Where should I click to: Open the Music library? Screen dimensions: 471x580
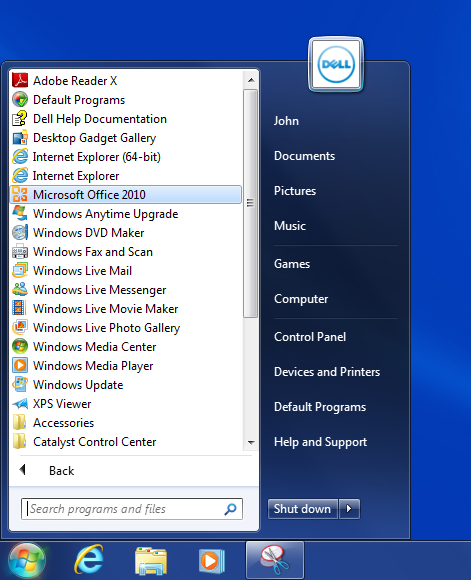[x=290, y=226]
